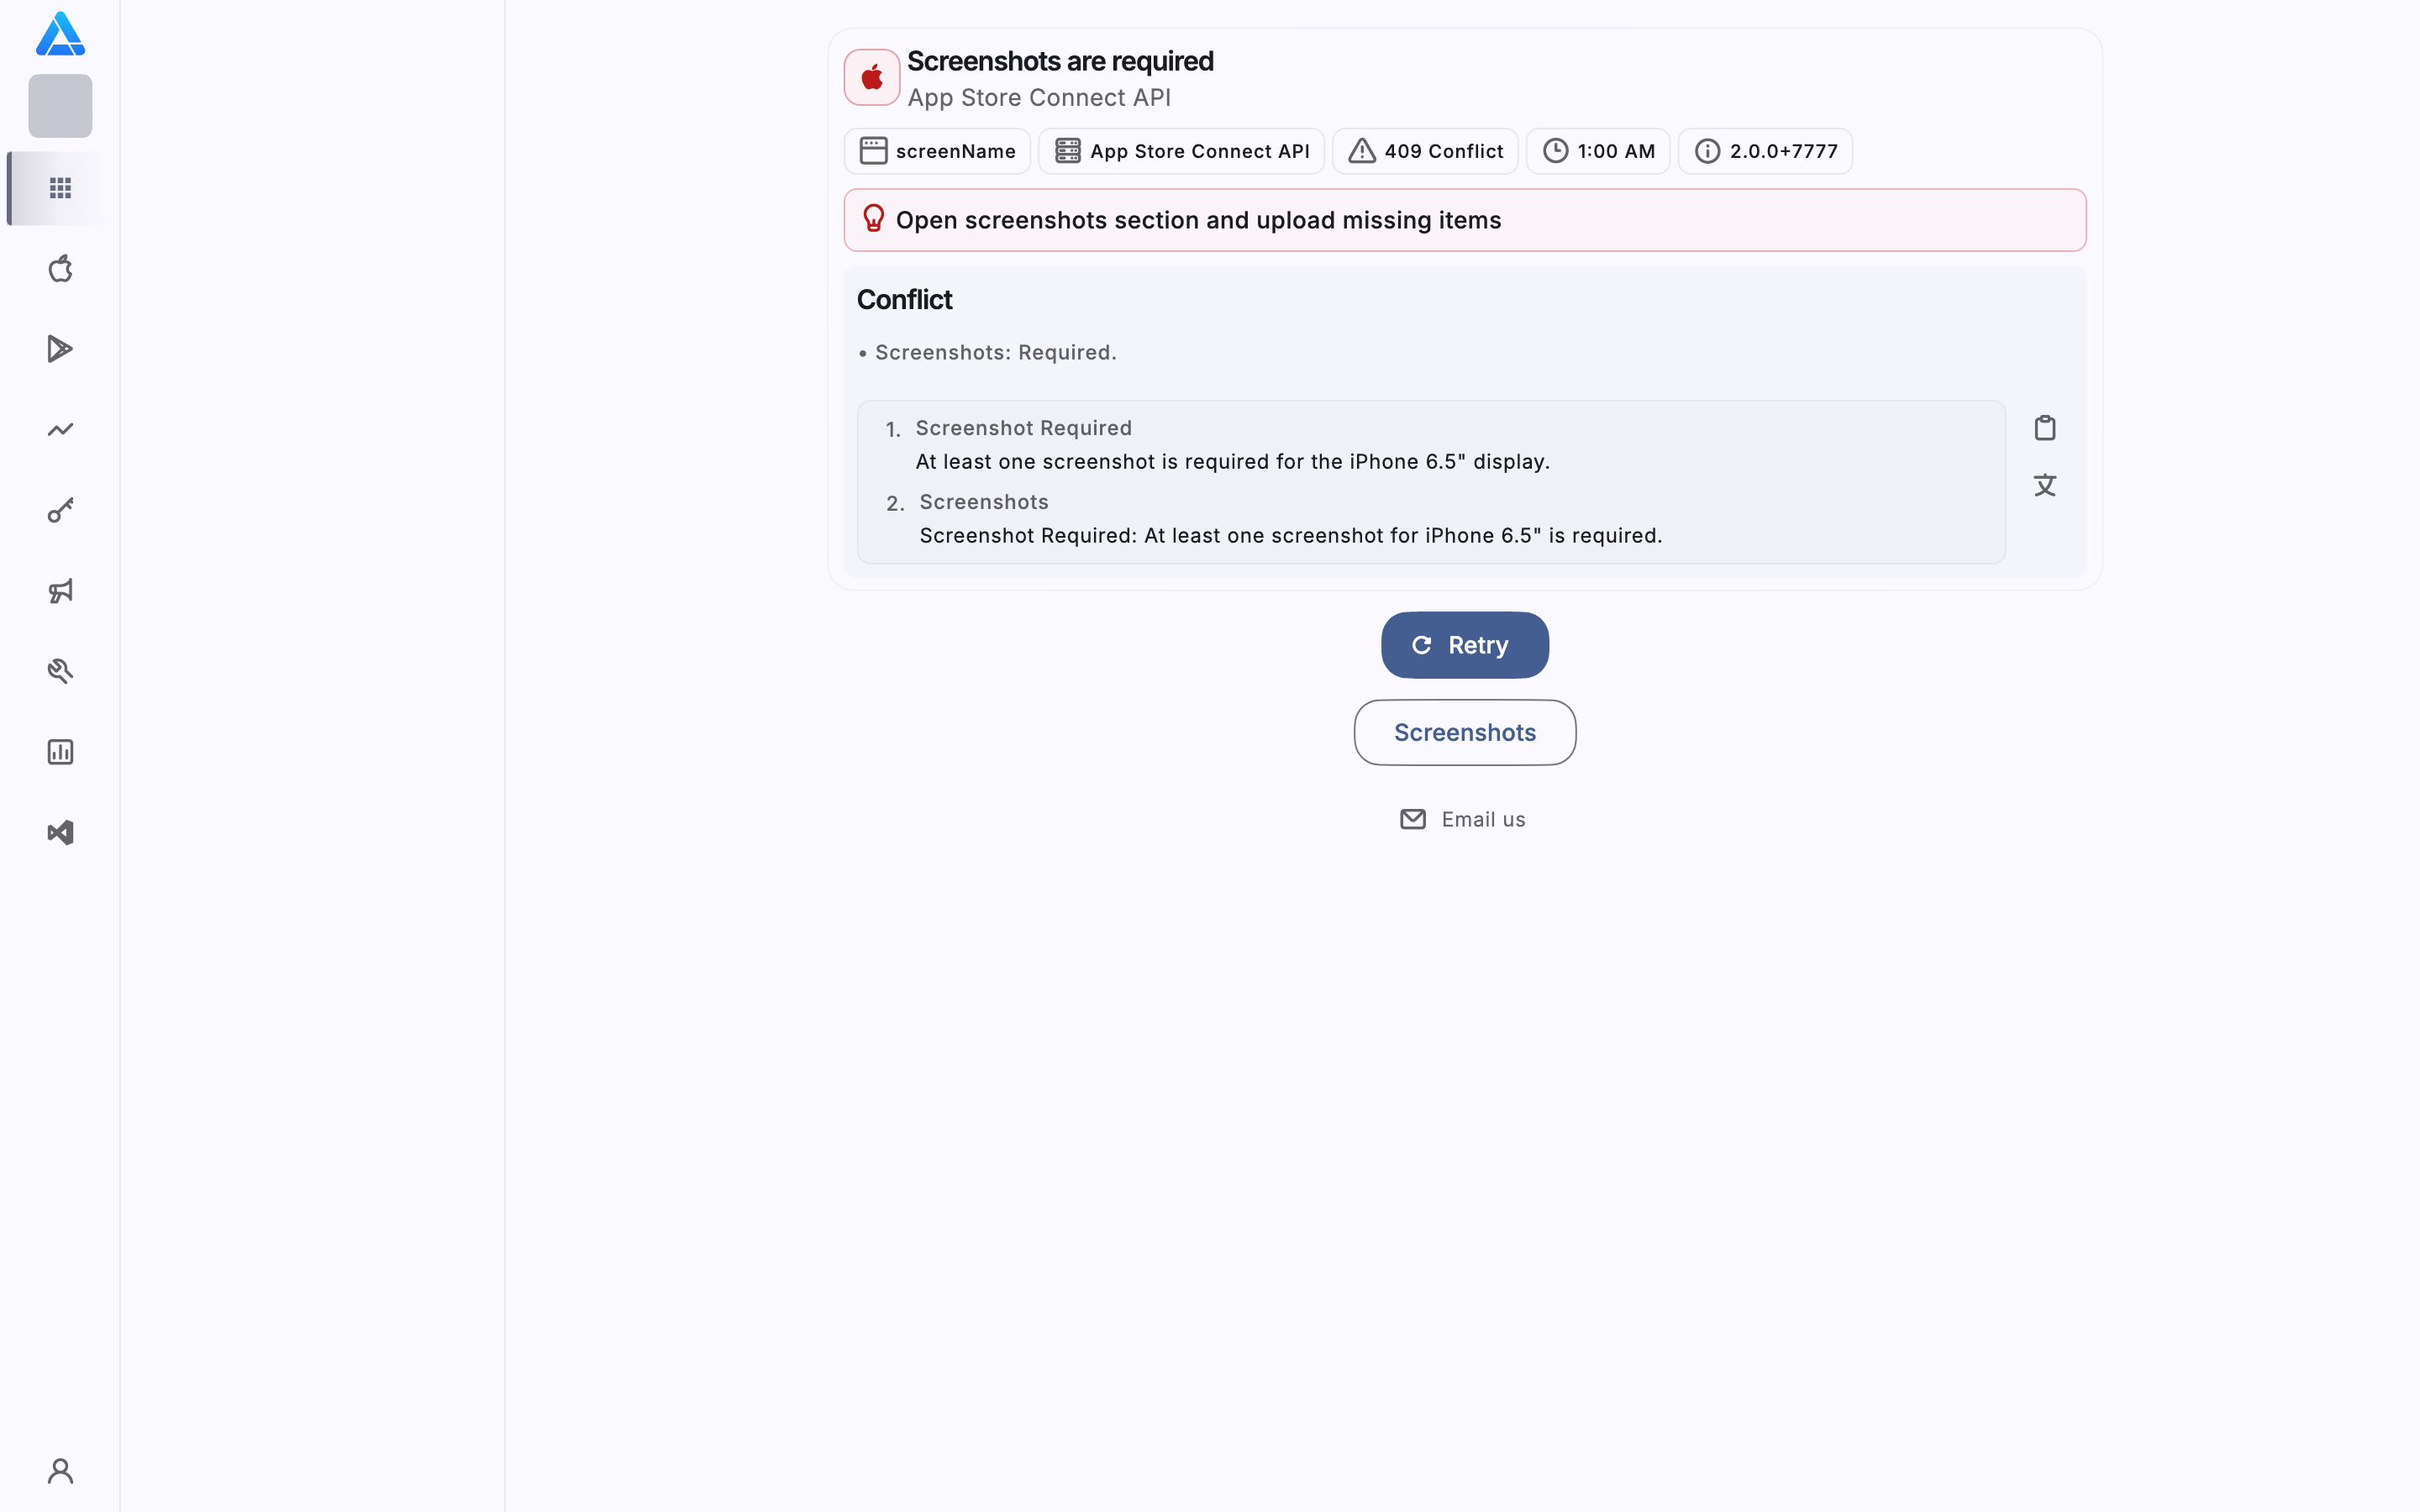
Task: Open the user account icon at bottom
Action: [x=60, y=1471]
